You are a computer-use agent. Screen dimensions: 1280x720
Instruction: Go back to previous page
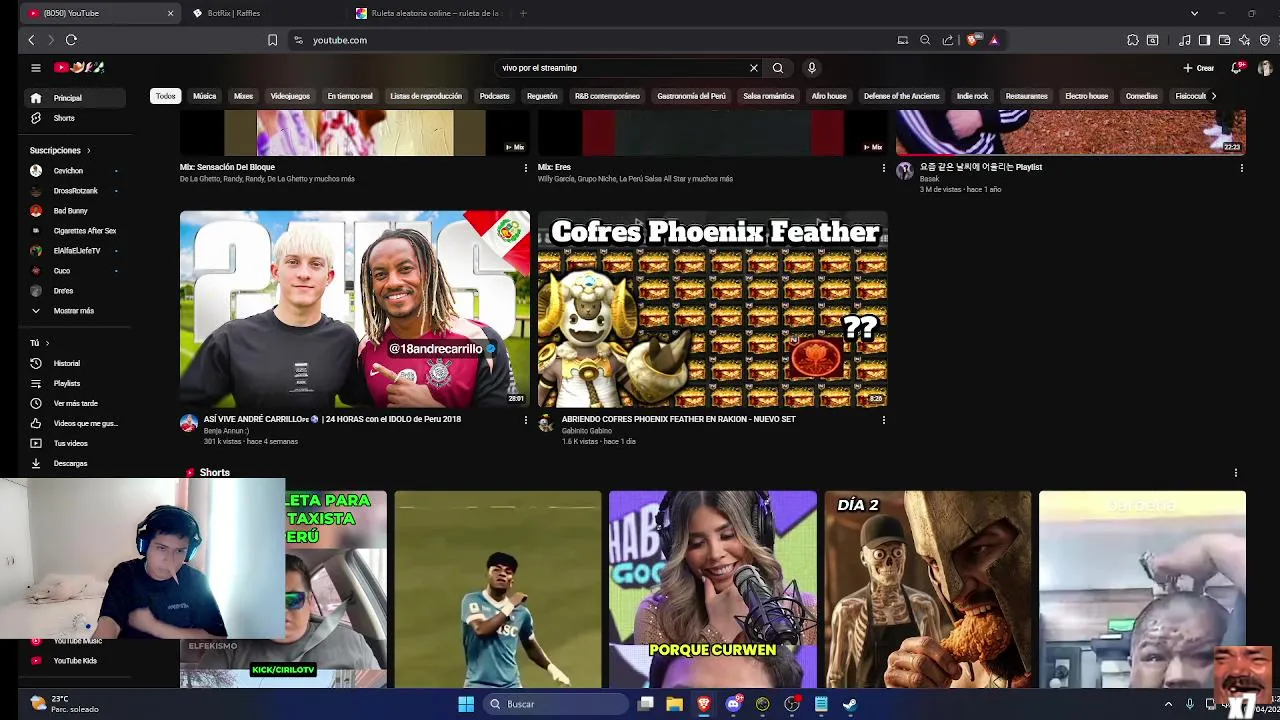[x=31, y=40]
